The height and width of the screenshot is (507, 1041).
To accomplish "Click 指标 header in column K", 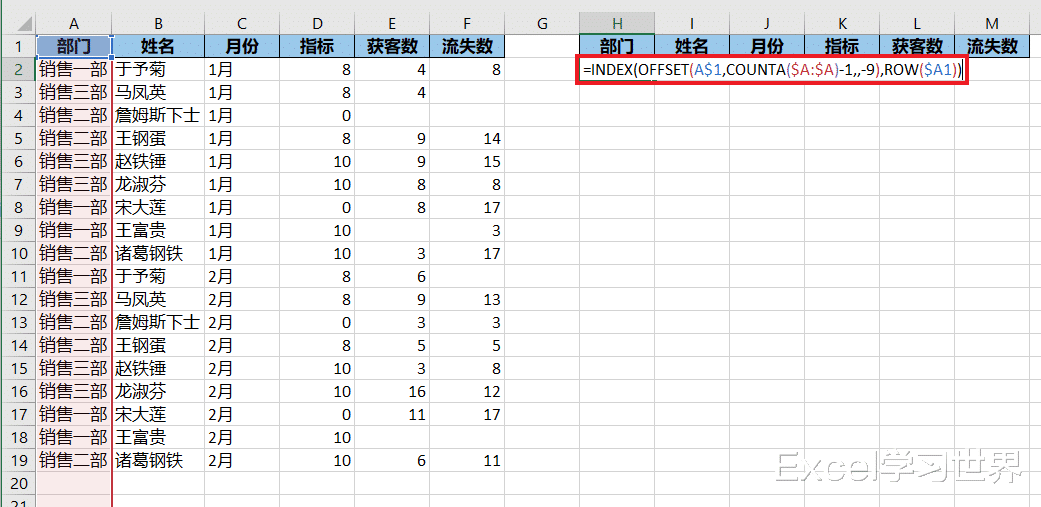I will point(842,46).
